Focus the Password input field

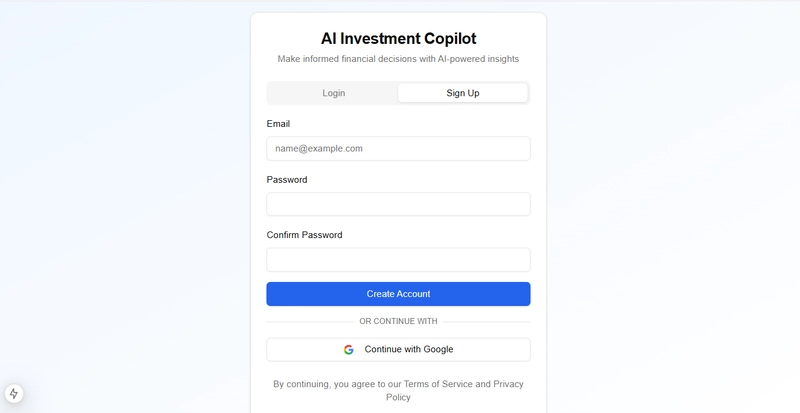[398, 204]
